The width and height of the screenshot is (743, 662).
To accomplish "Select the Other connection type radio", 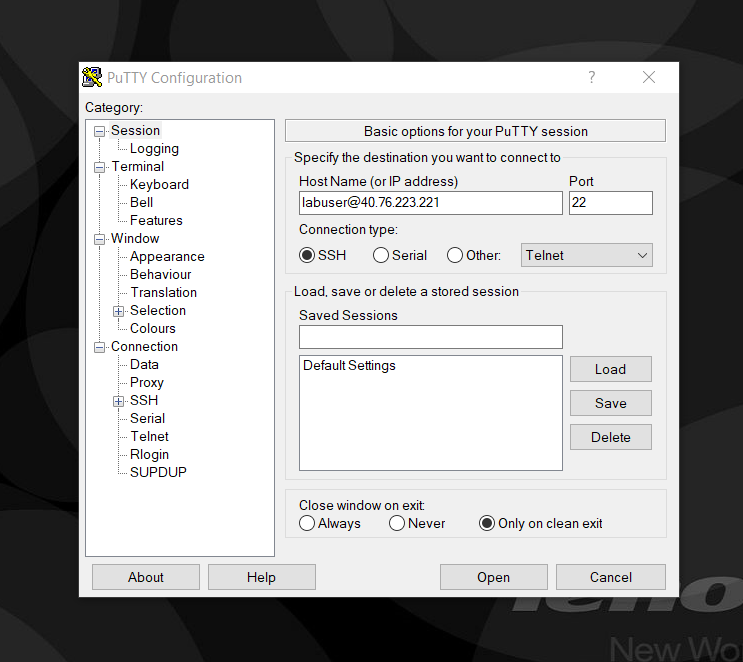I will tap(455, 255).
